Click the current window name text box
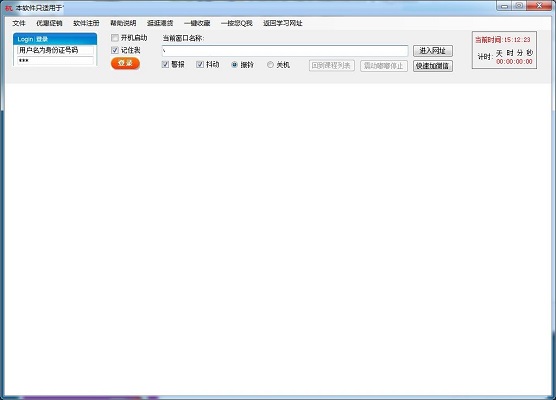The height and width of the screenshot is (400, 556). pos(285,51)
